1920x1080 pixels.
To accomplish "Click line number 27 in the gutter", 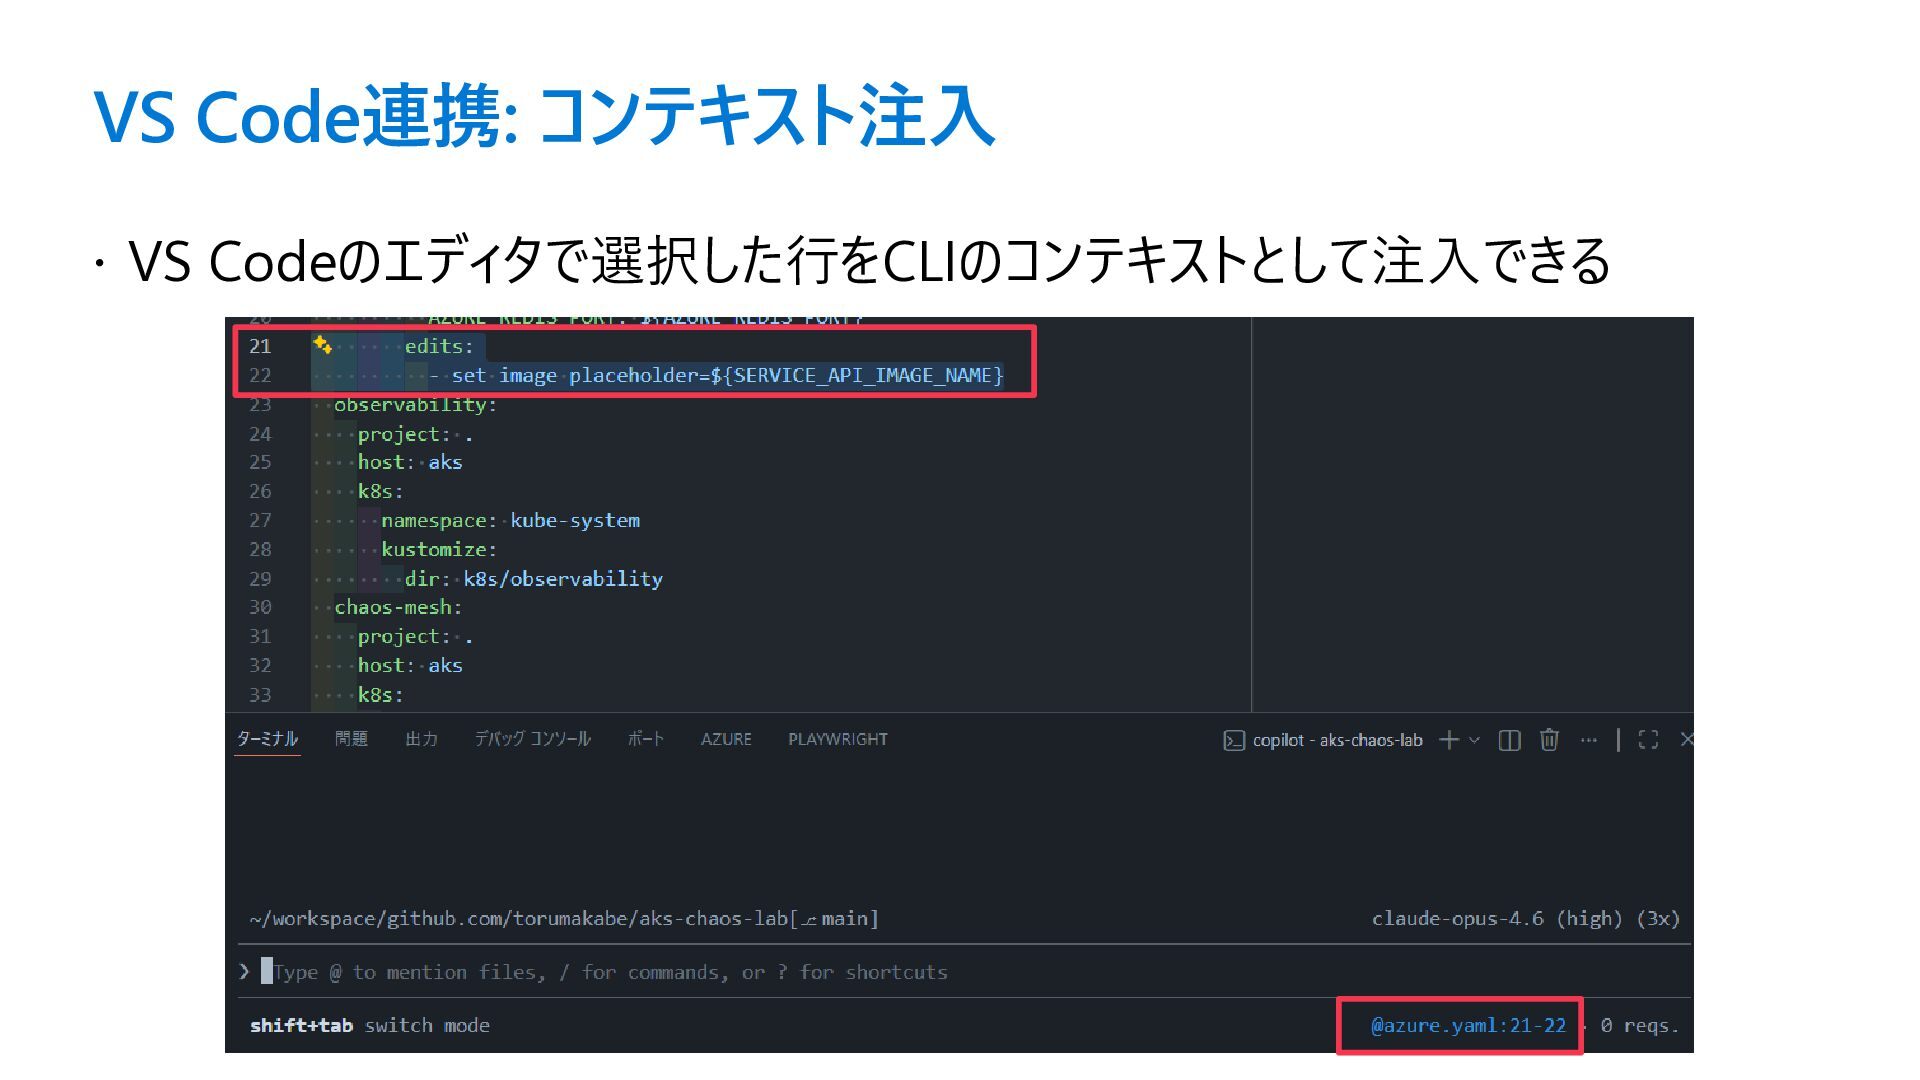I will (260, 520).
